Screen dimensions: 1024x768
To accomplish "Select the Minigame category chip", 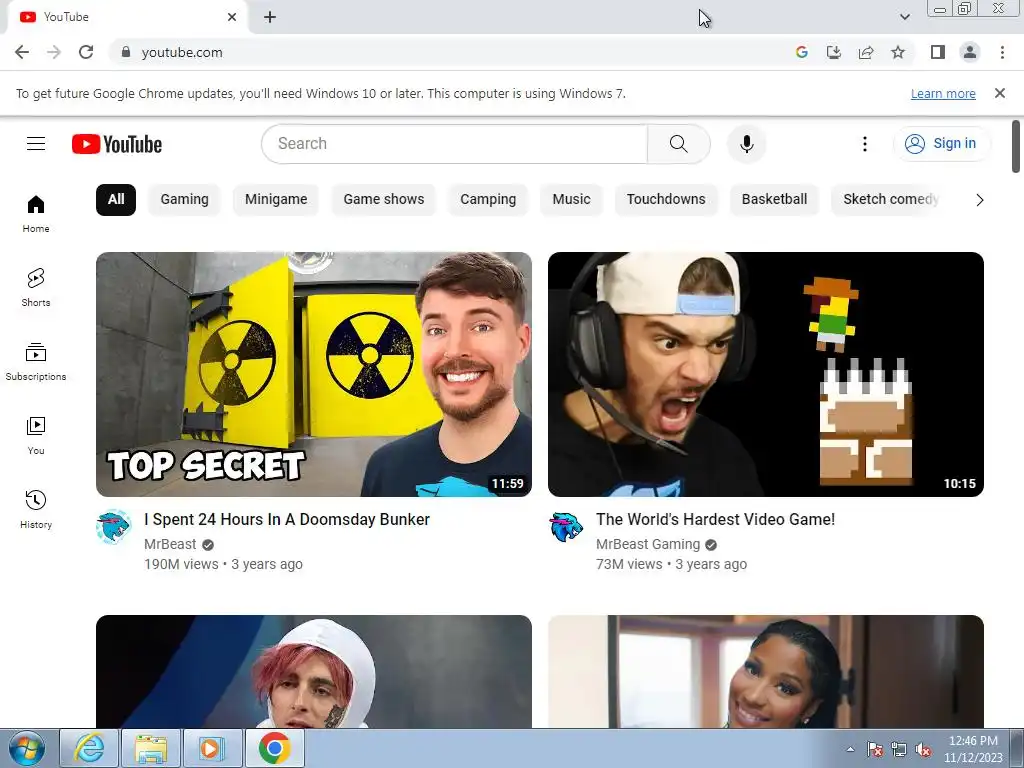I will pos(276,199).
